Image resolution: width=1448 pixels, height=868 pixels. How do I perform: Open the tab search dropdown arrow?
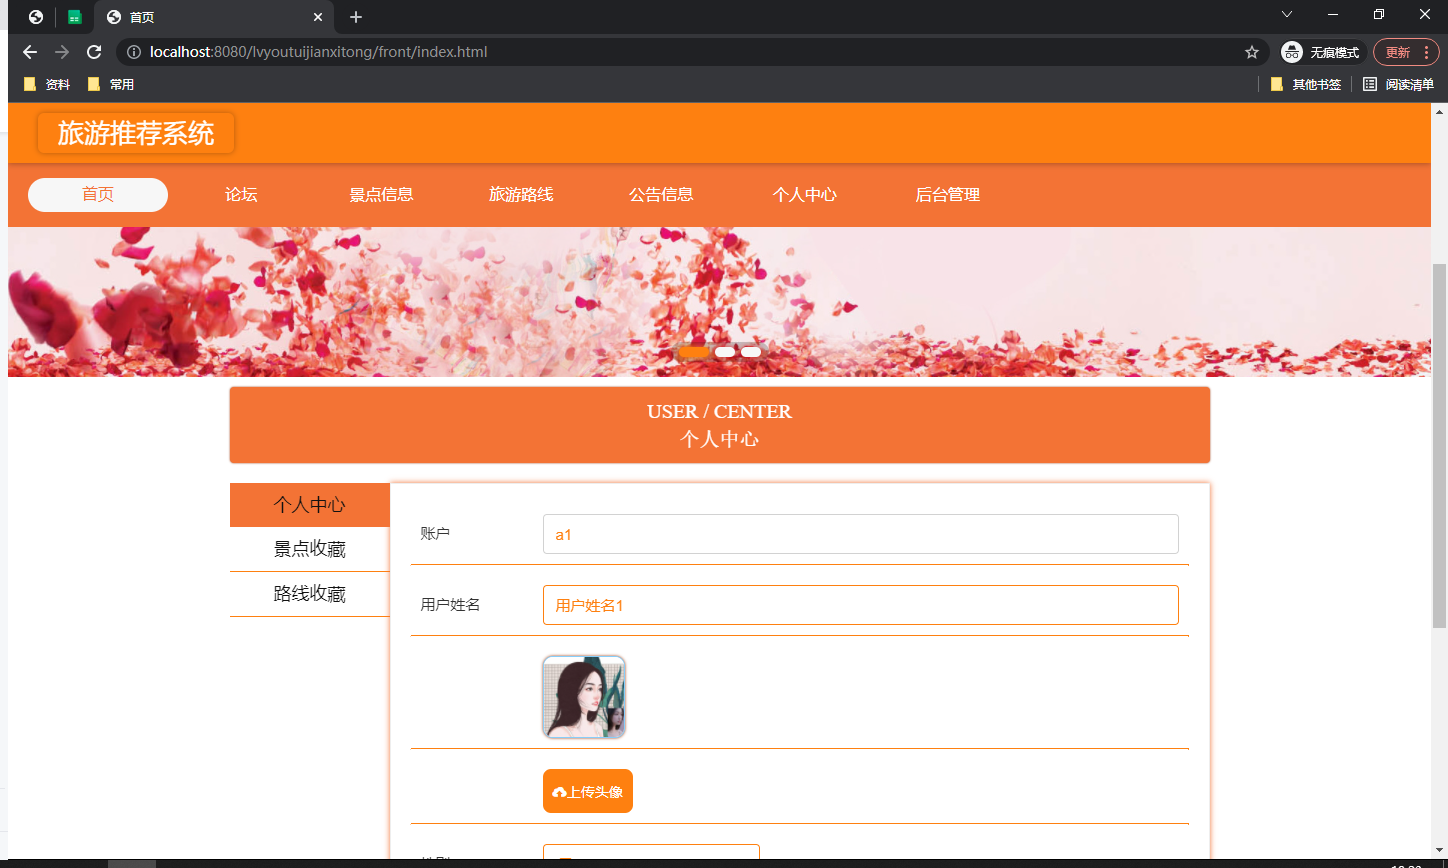[1287, 14]
